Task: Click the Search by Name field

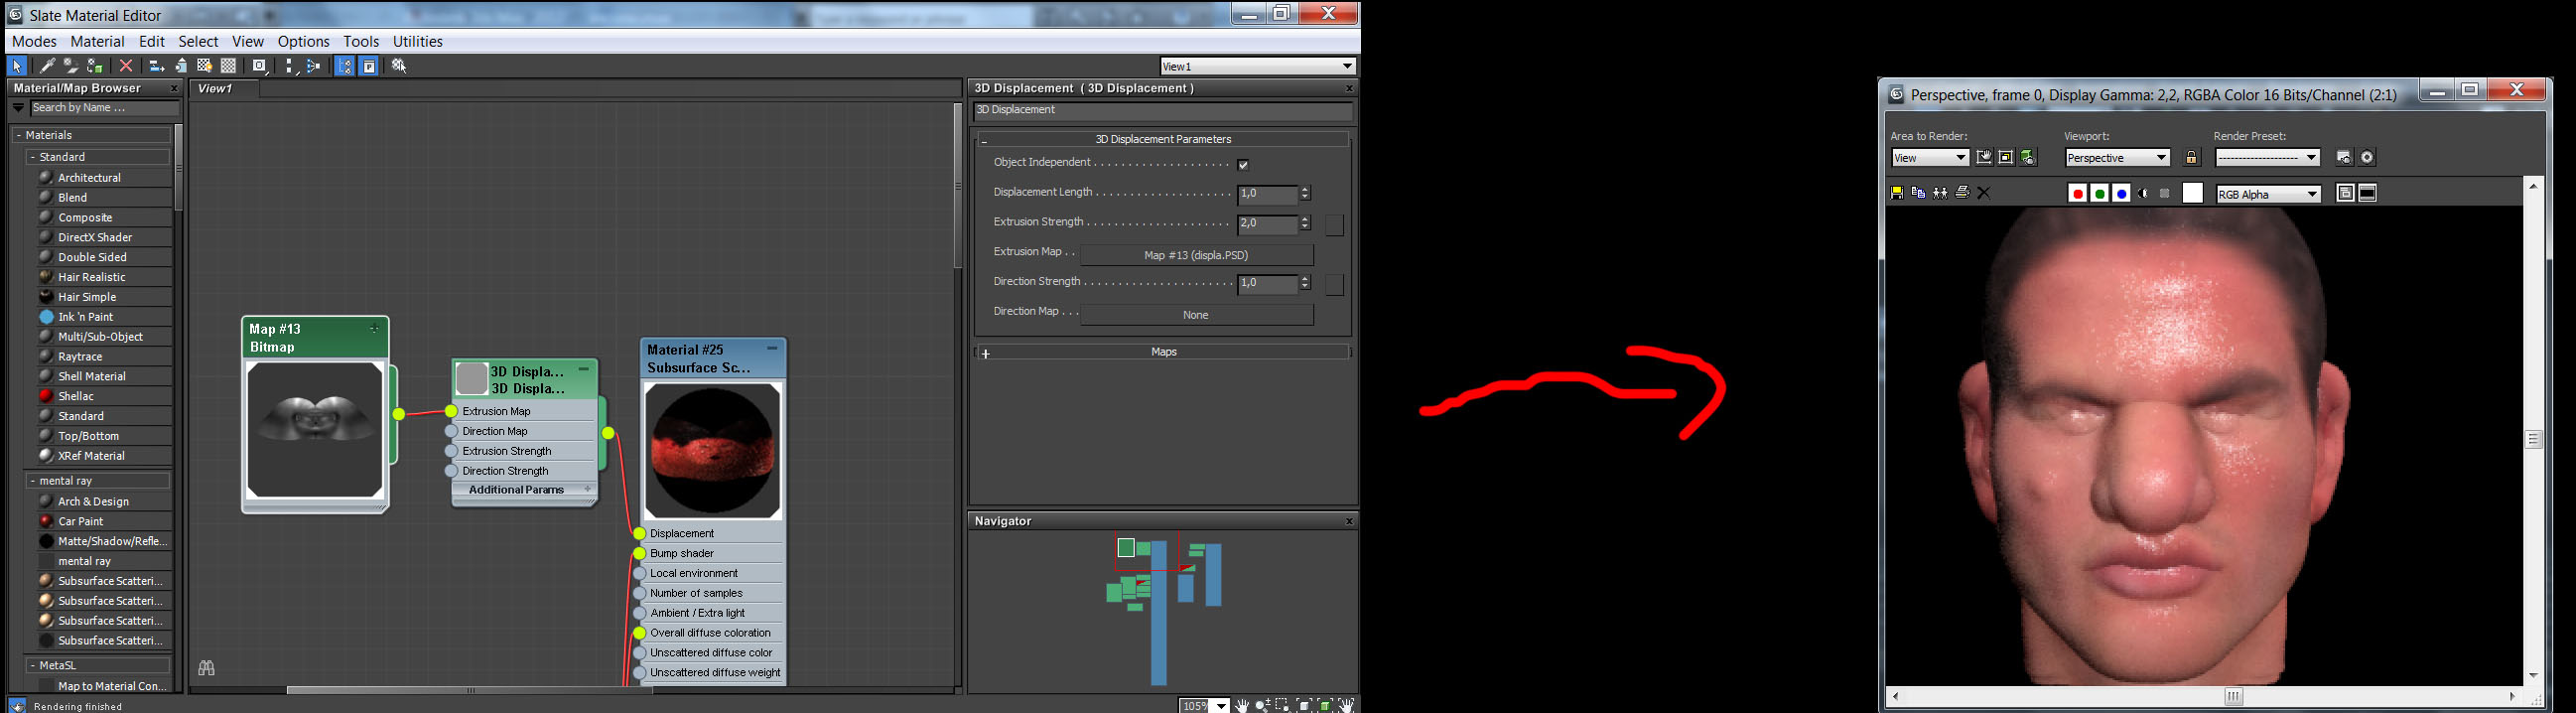Action: pos(104,108)
